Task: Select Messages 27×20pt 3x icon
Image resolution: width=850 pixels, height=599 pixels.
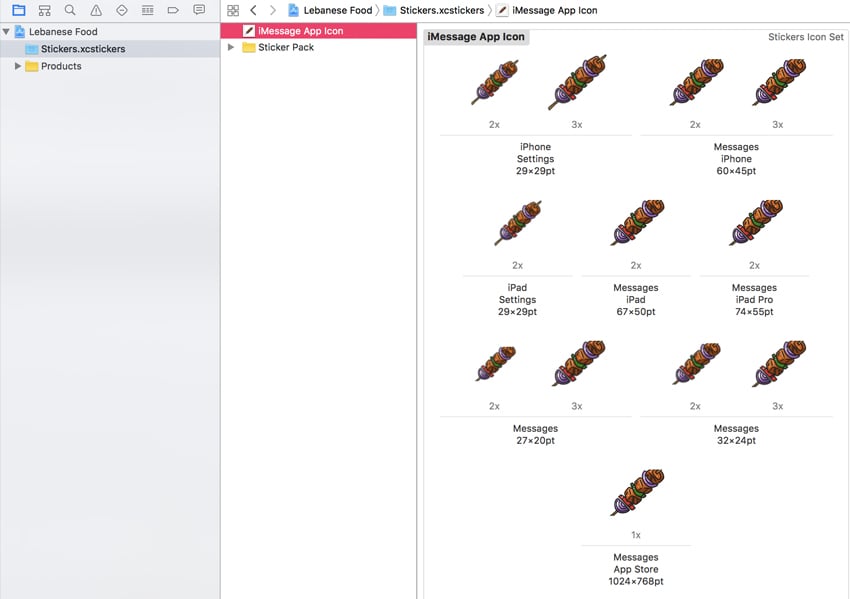Action: point(578,363)
